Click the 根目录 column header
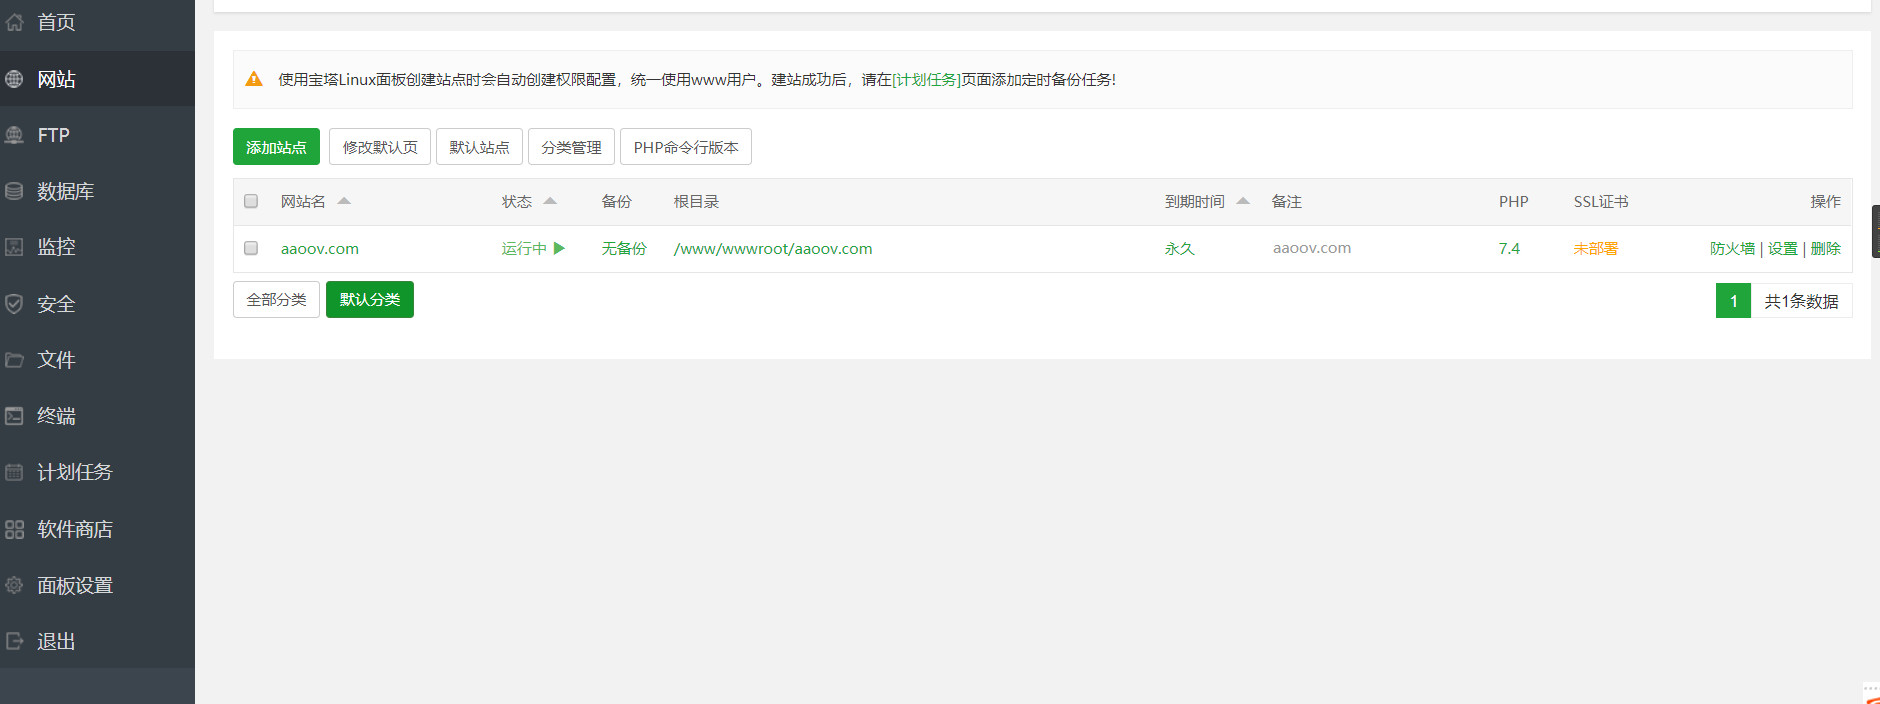 coord(696,201)
